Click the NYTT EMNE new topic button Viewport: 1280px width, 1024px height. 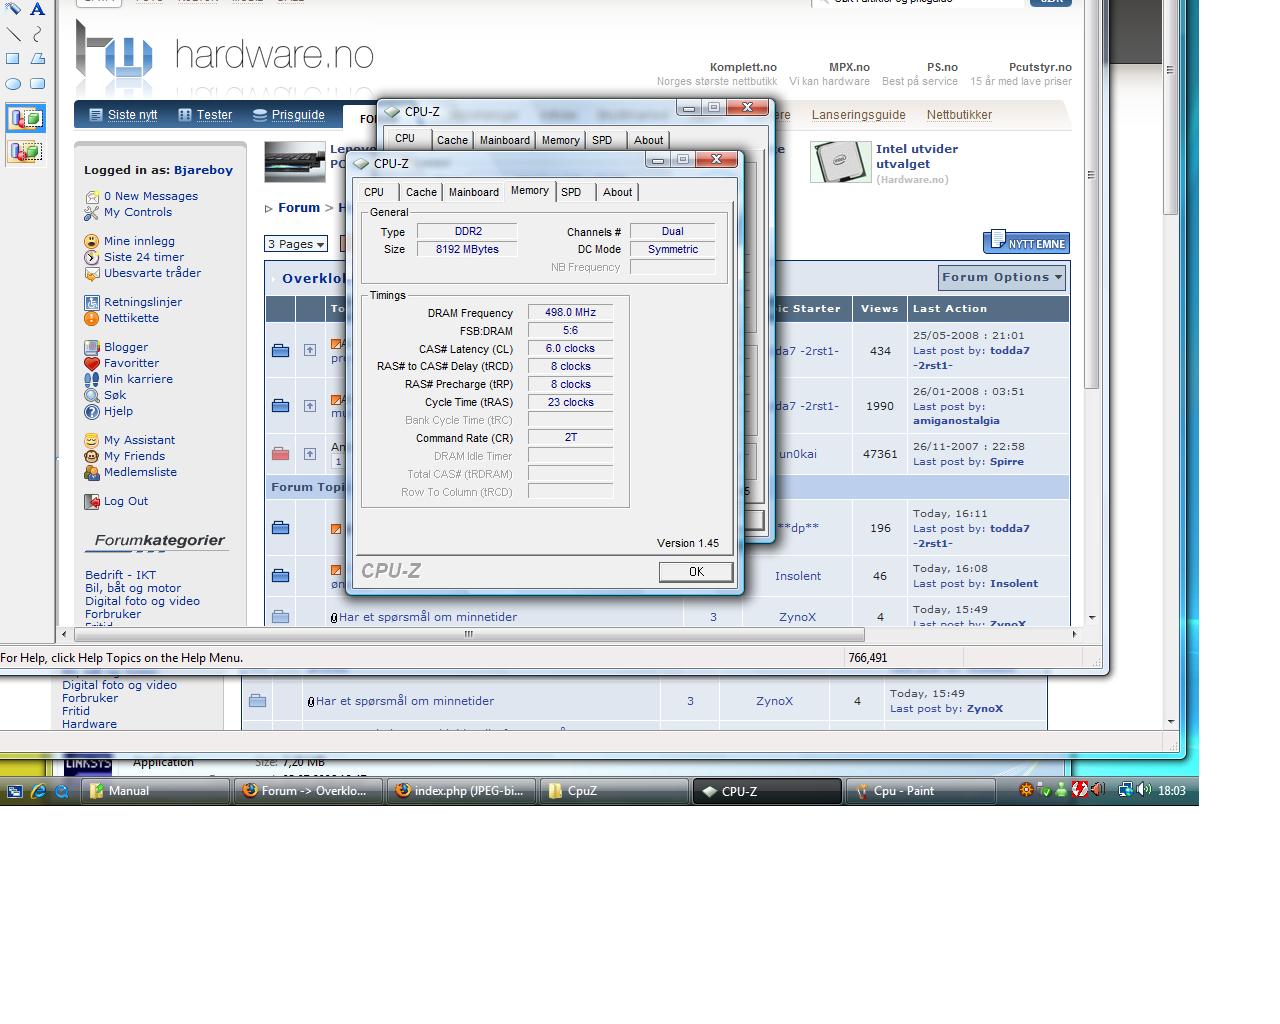tap(1027, 242)
